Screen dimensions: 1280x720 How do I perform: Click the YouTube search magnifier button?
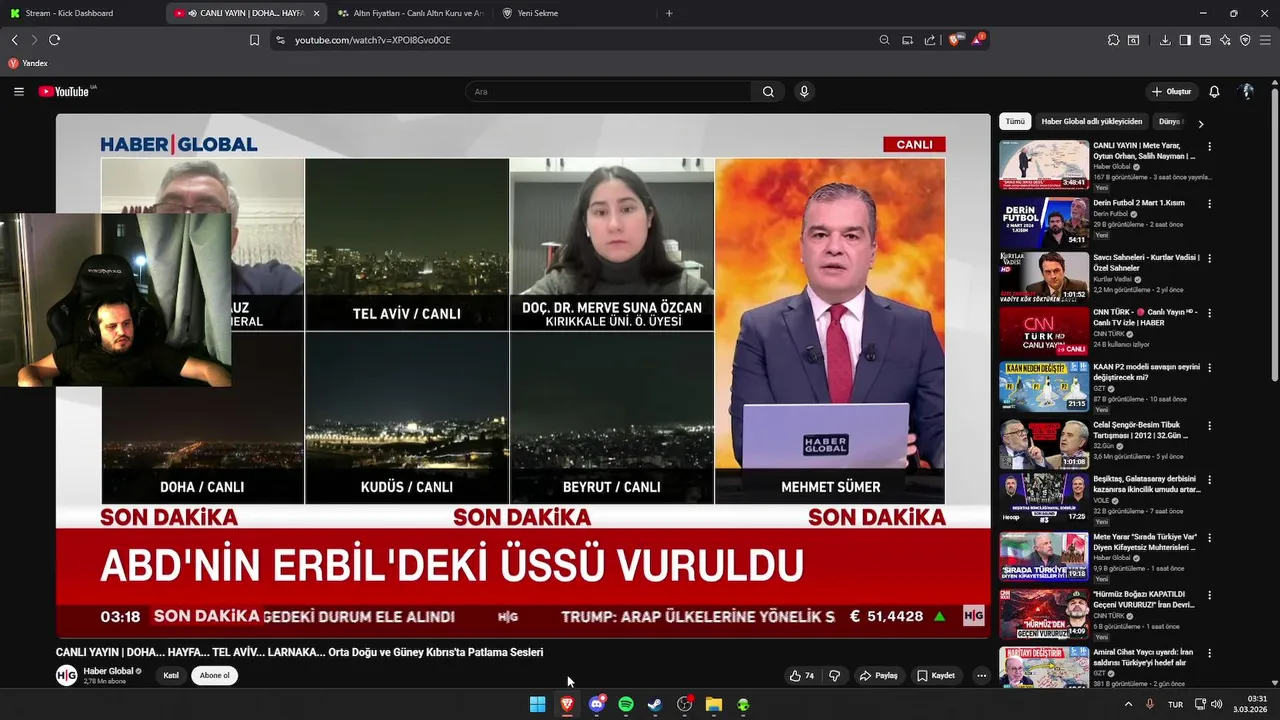(x=768, y=91)
